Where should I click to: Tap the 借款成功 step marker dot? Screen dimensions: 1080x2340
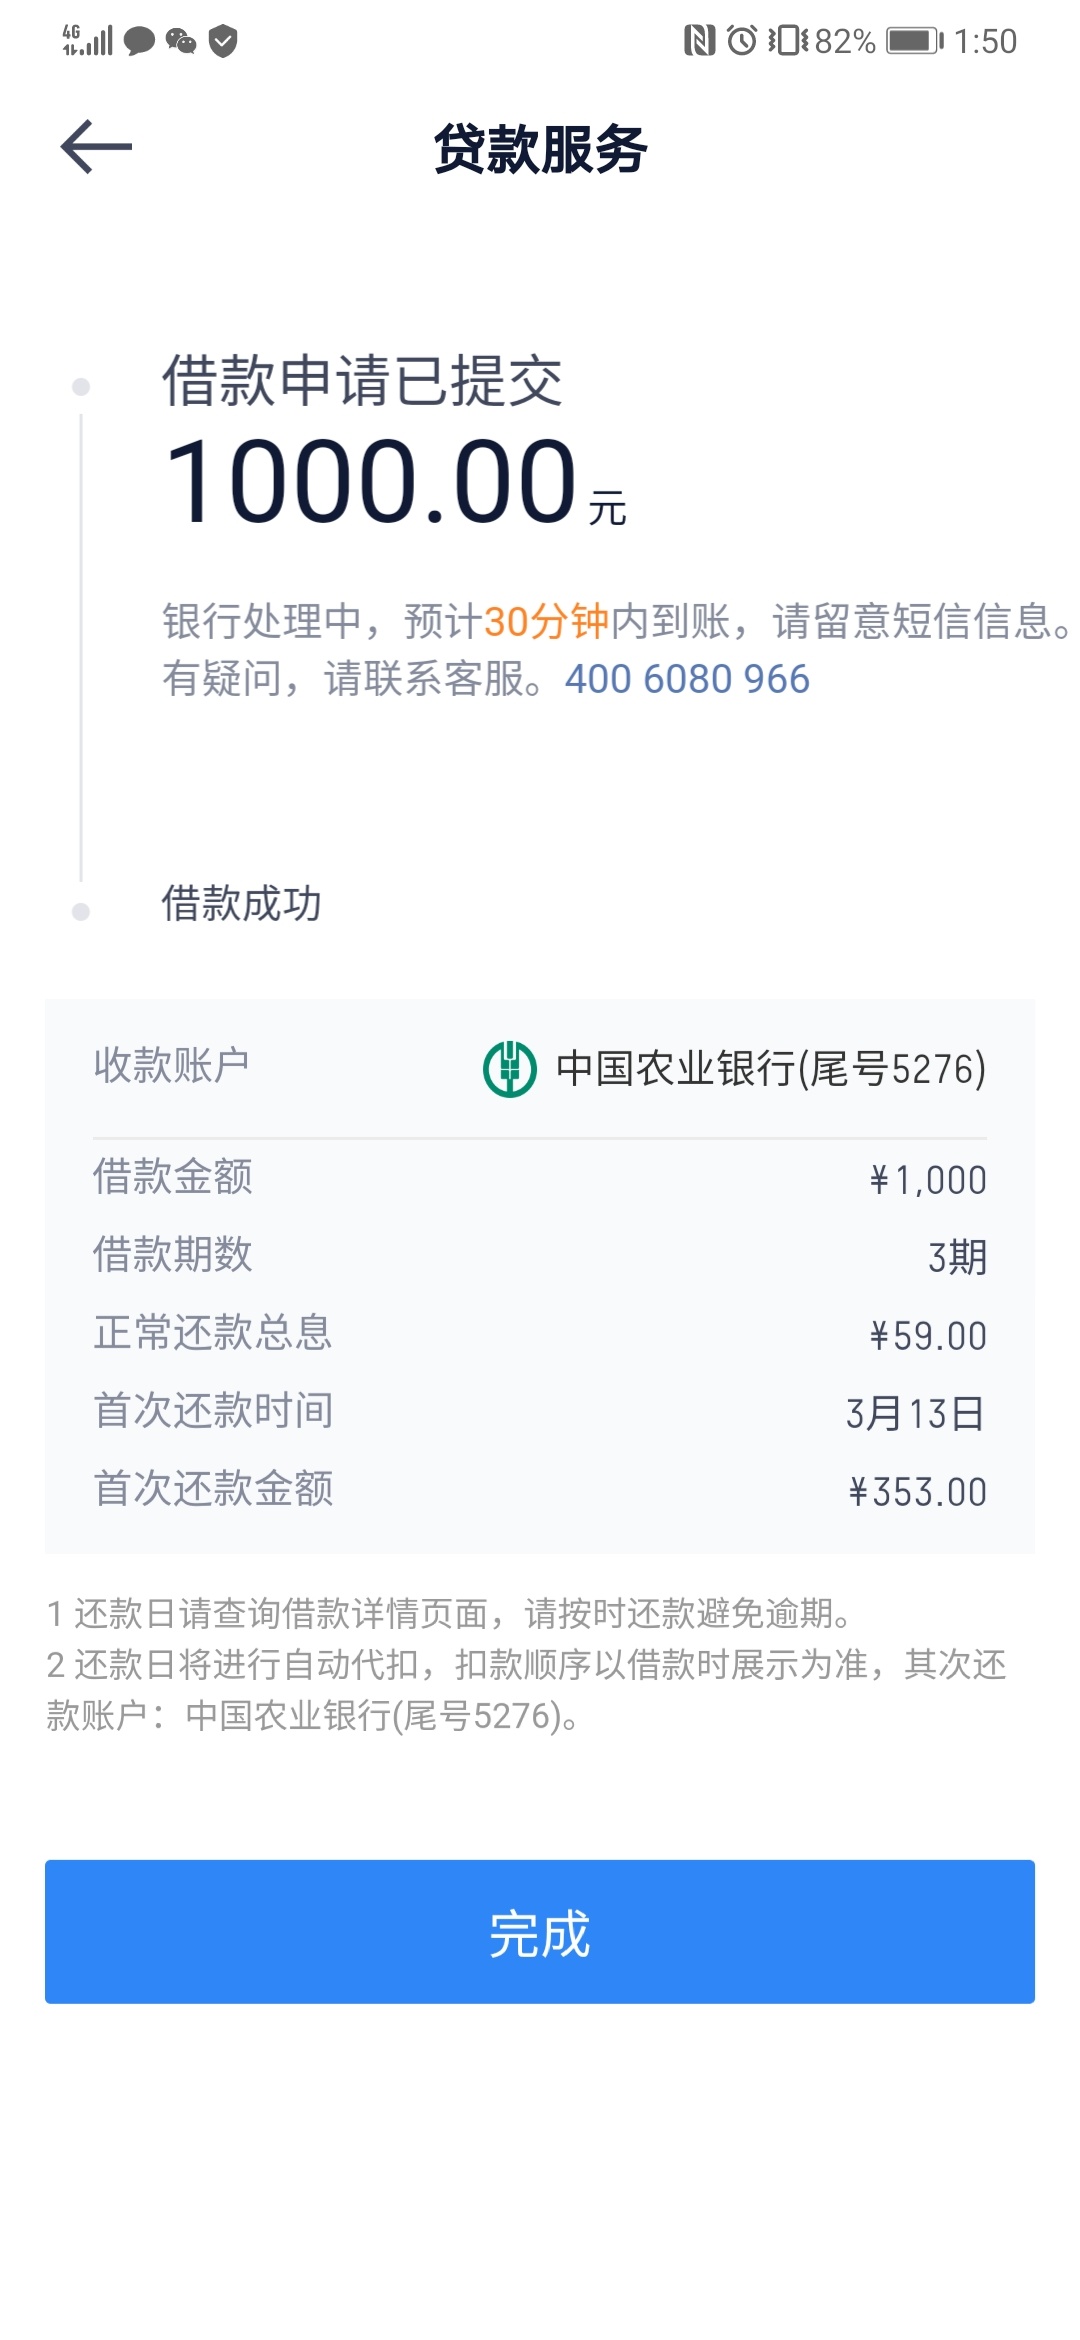pos(81,911)
